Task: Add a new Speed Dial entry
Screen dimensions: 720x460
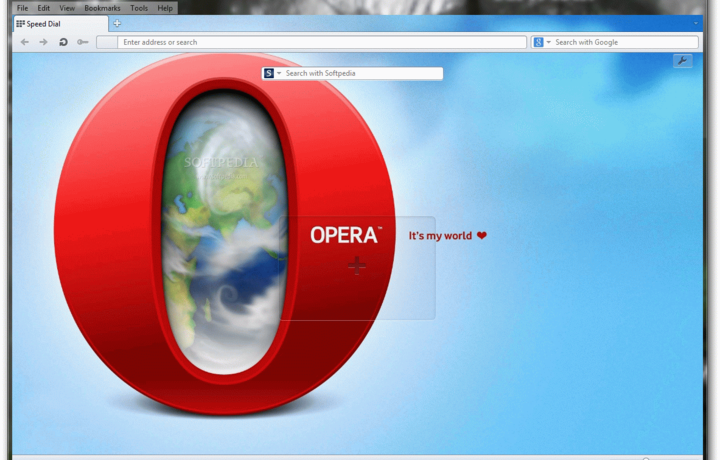Action: click(x=357, y=266)
